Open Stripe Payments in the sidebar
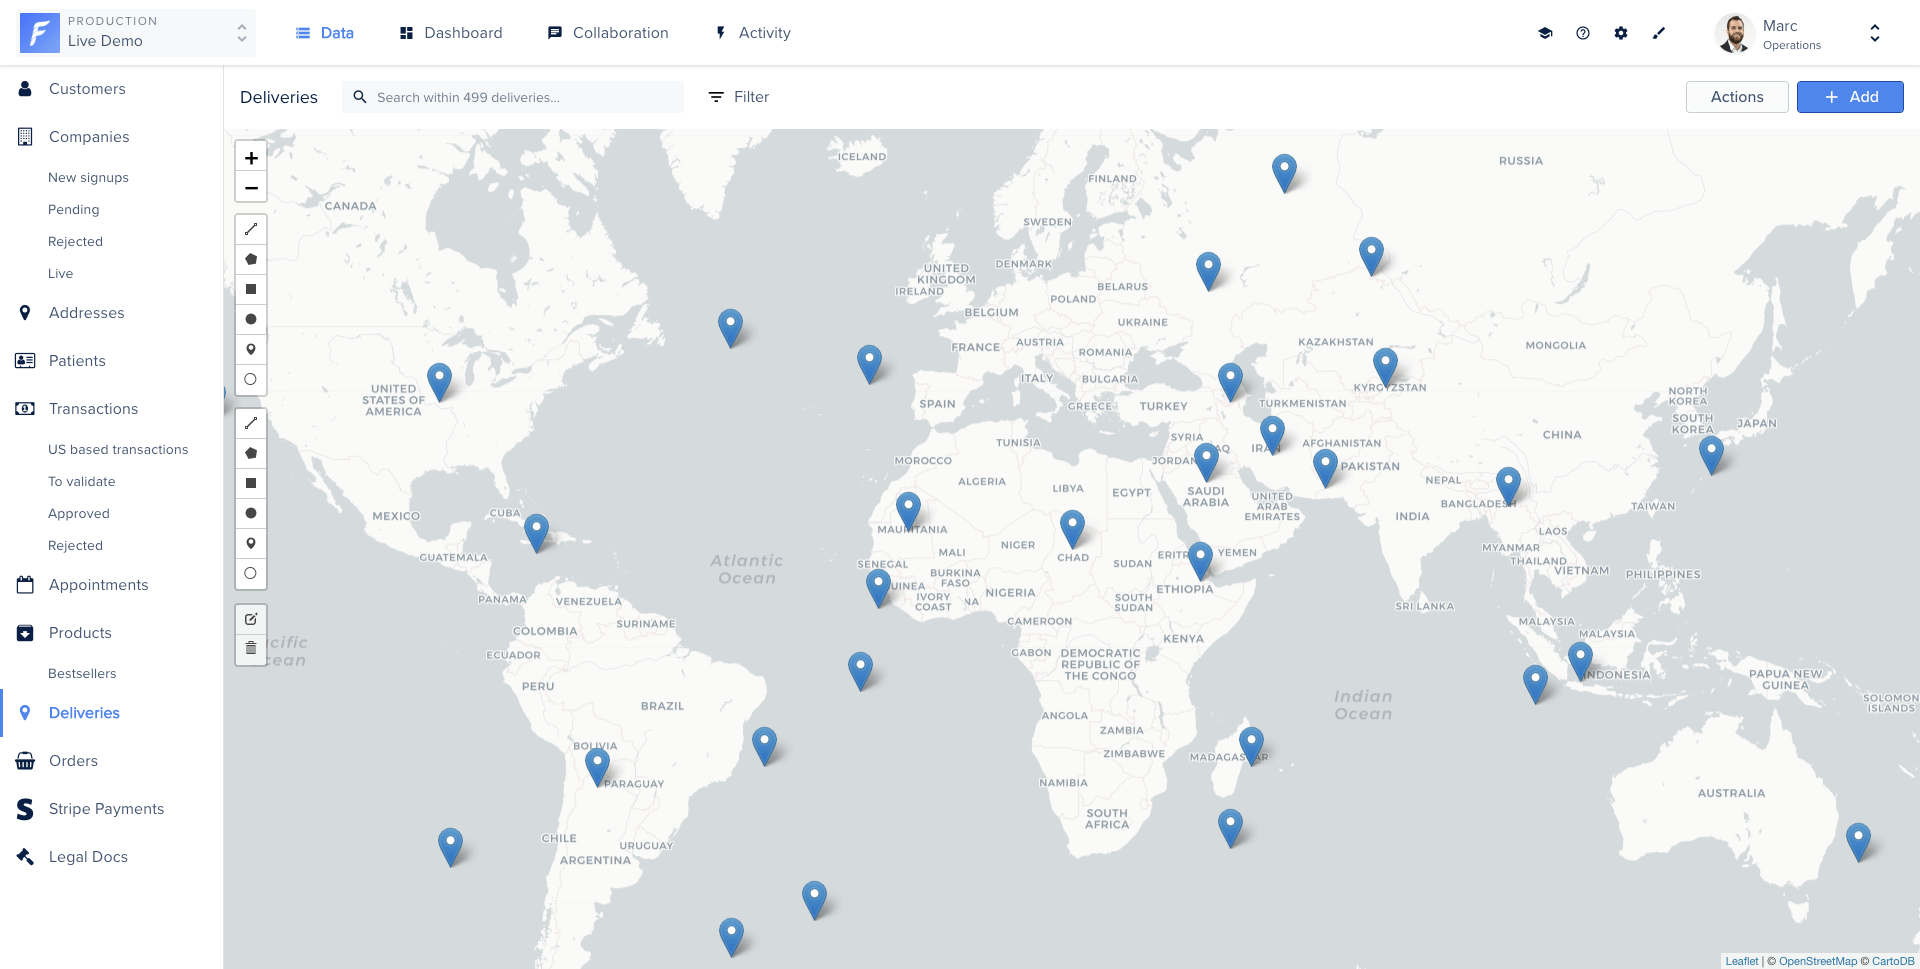 pos(106,809)
